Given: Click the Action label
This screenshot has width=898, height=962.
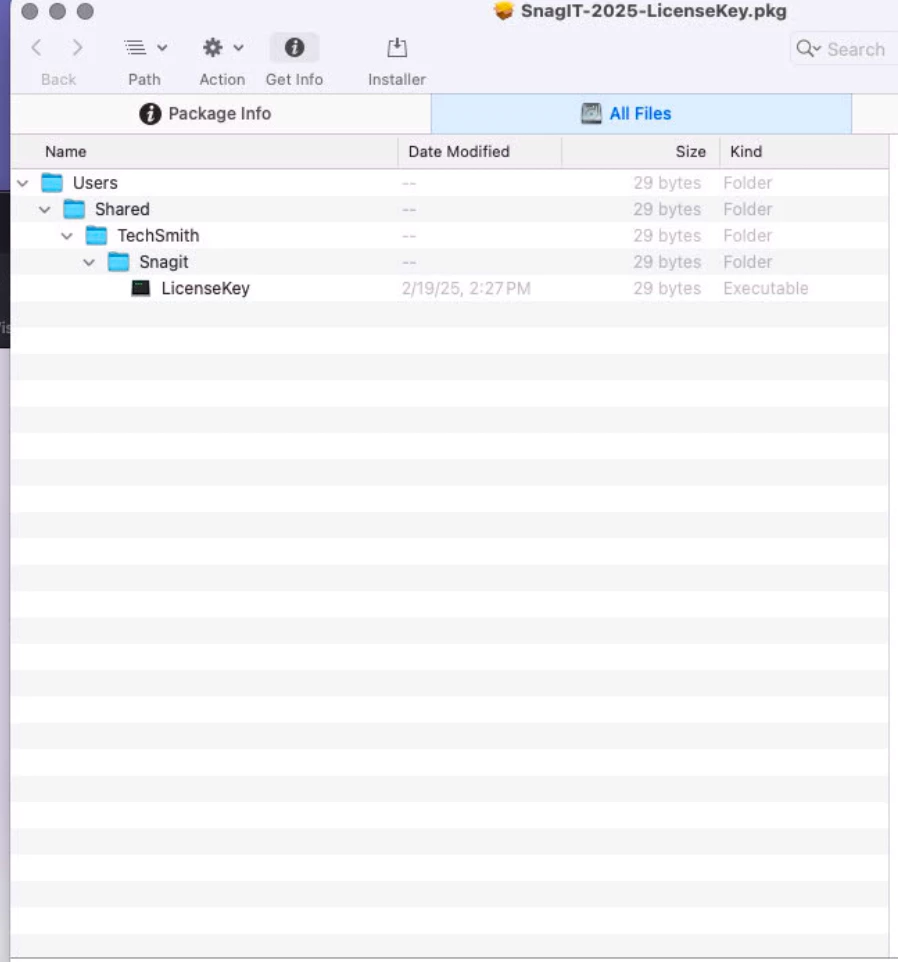Looking at the screenshot, I should pyautogui.click(x=222, y=80).
